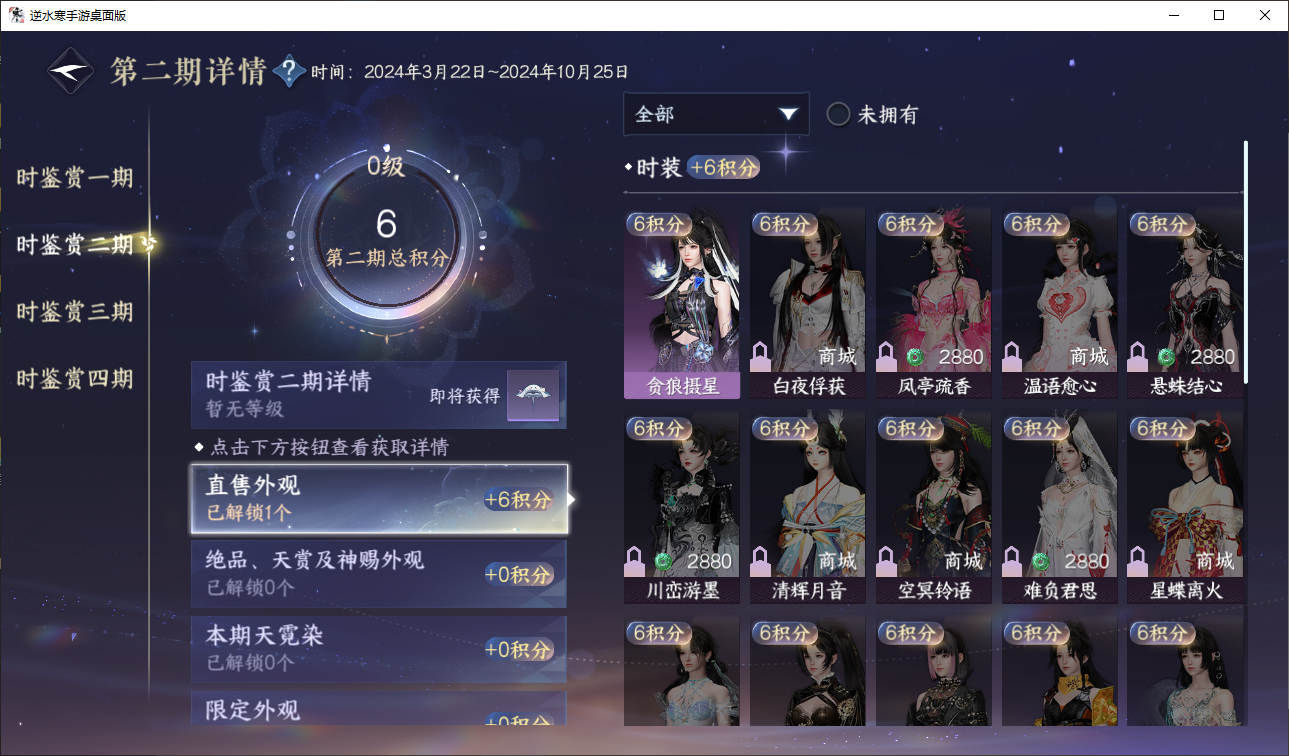1289x756 pixels.
Task: Switch to 时鉴赏三期 tab
Action: (x=75, y=311)
